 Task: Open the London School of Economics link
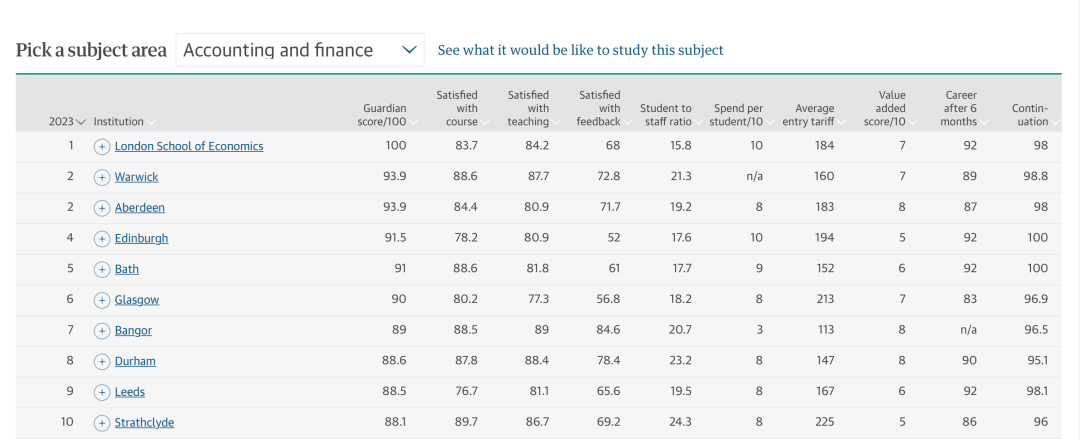click(189, 146)
